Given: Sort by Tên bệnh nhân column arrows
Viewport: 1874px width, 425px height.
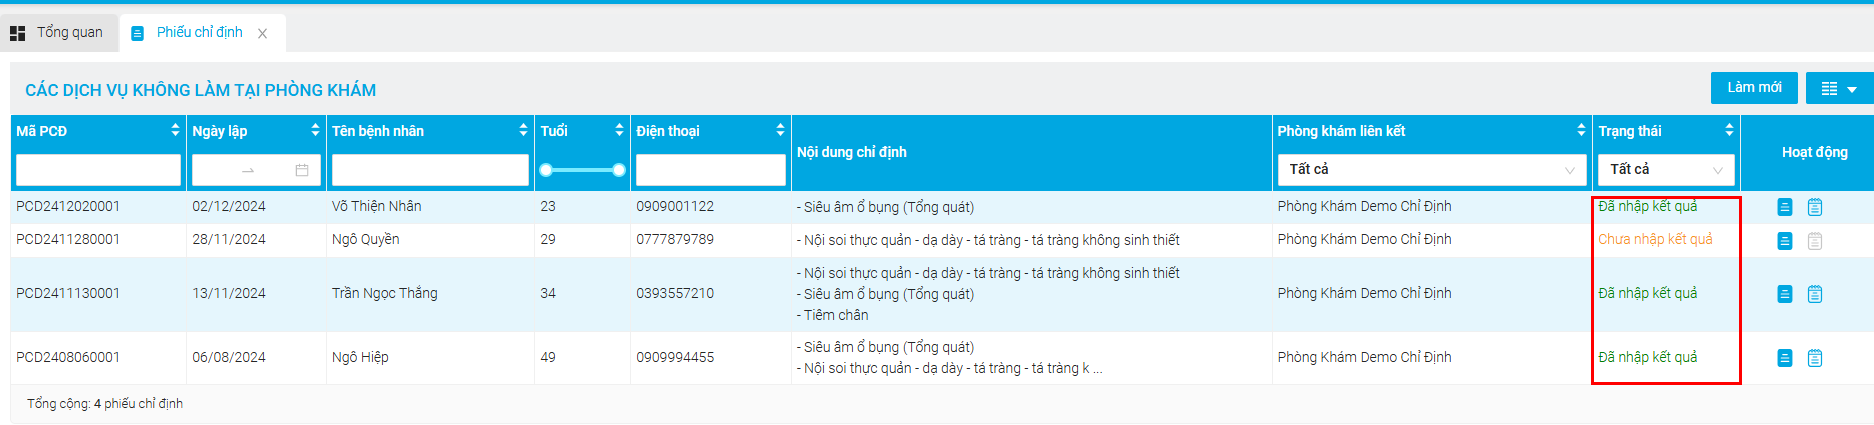Looking at the screenshot, I should (x=523, y=130).
